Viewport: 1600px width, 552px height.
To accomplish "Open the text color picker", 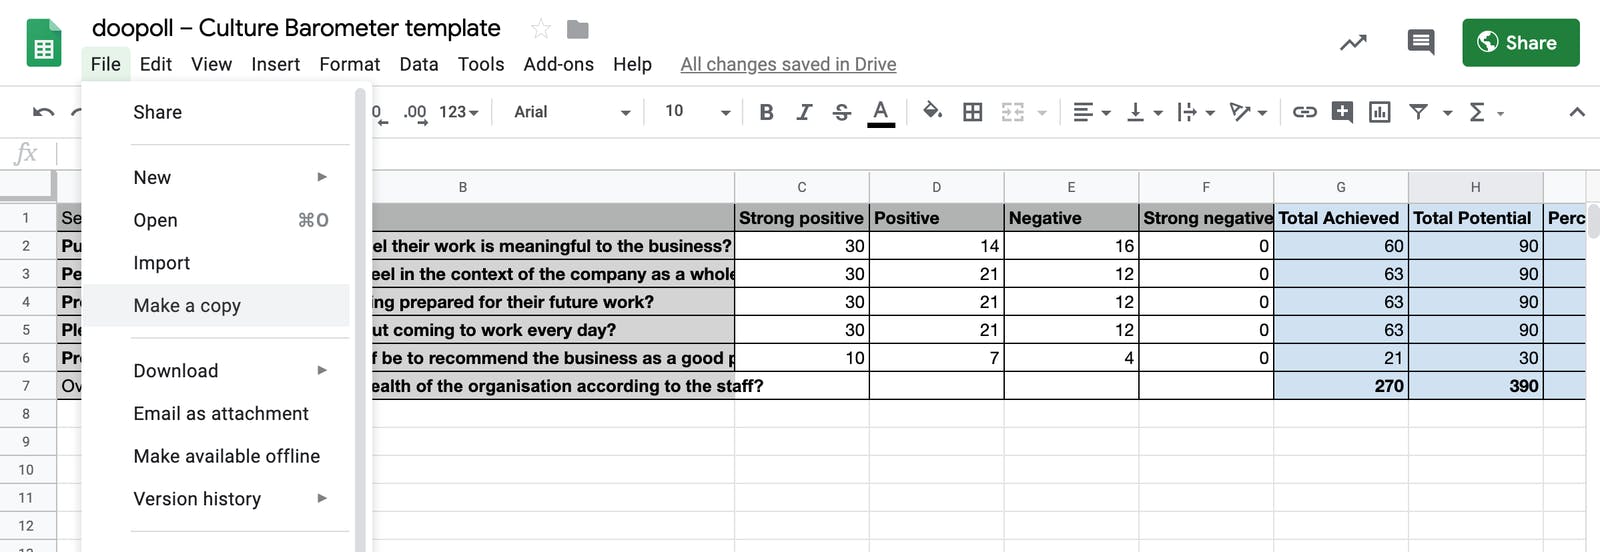I will pyautogui.click(x=881, y=112).
